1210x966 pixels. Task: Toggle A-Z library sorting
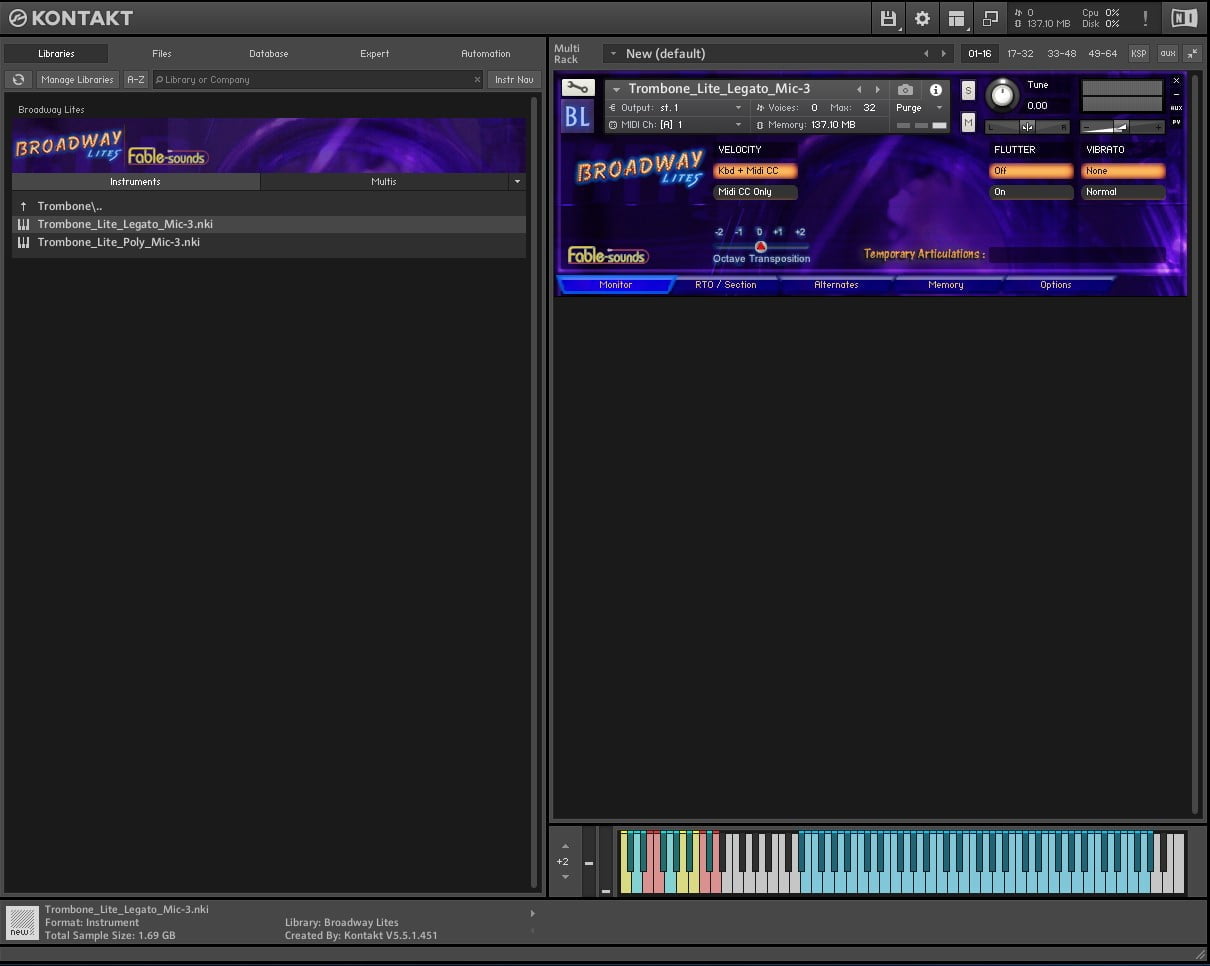coord(135,80)
